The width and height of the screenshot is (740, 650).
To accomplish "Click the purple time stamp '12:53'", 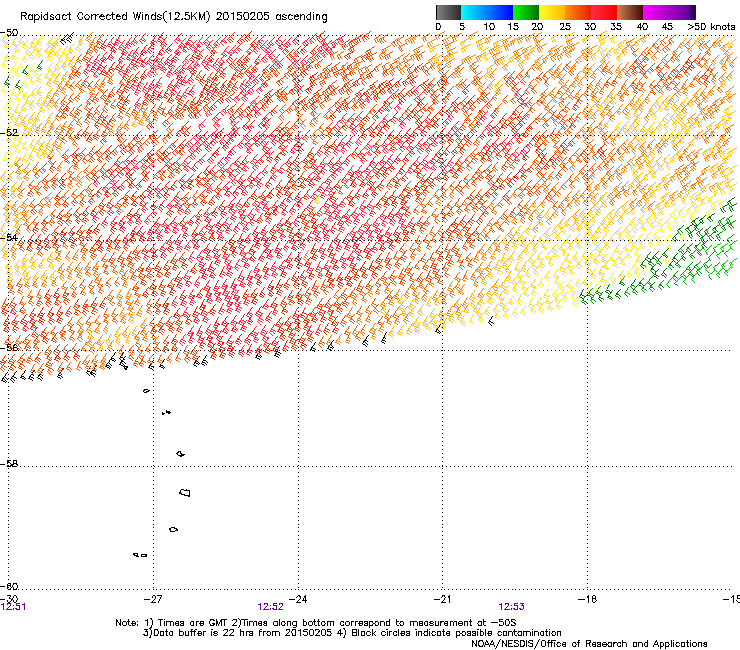I will (x=512, y=607).
